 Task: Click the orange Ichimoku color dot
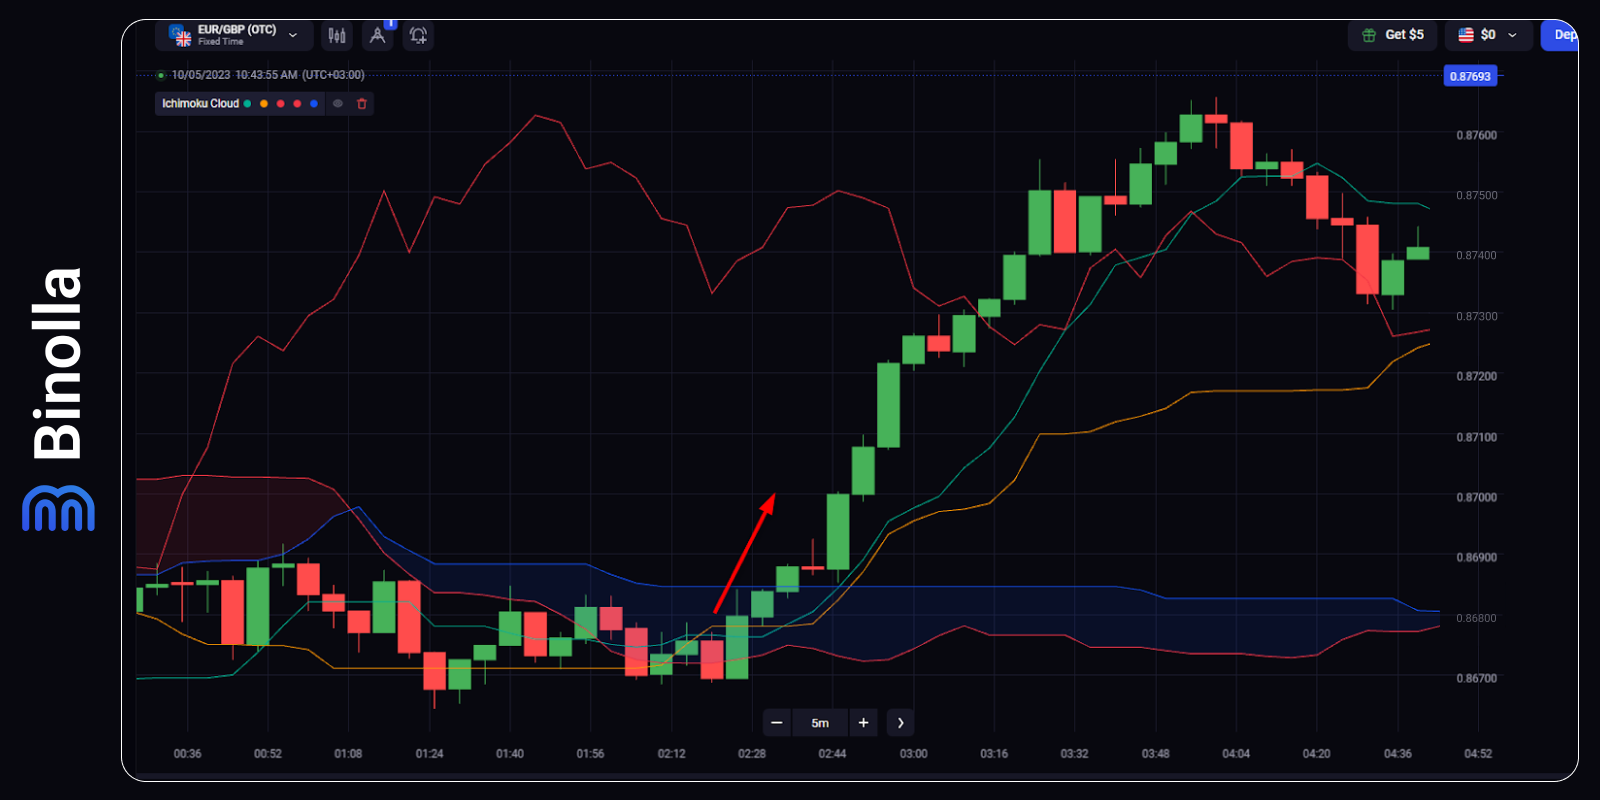(264, 104)
